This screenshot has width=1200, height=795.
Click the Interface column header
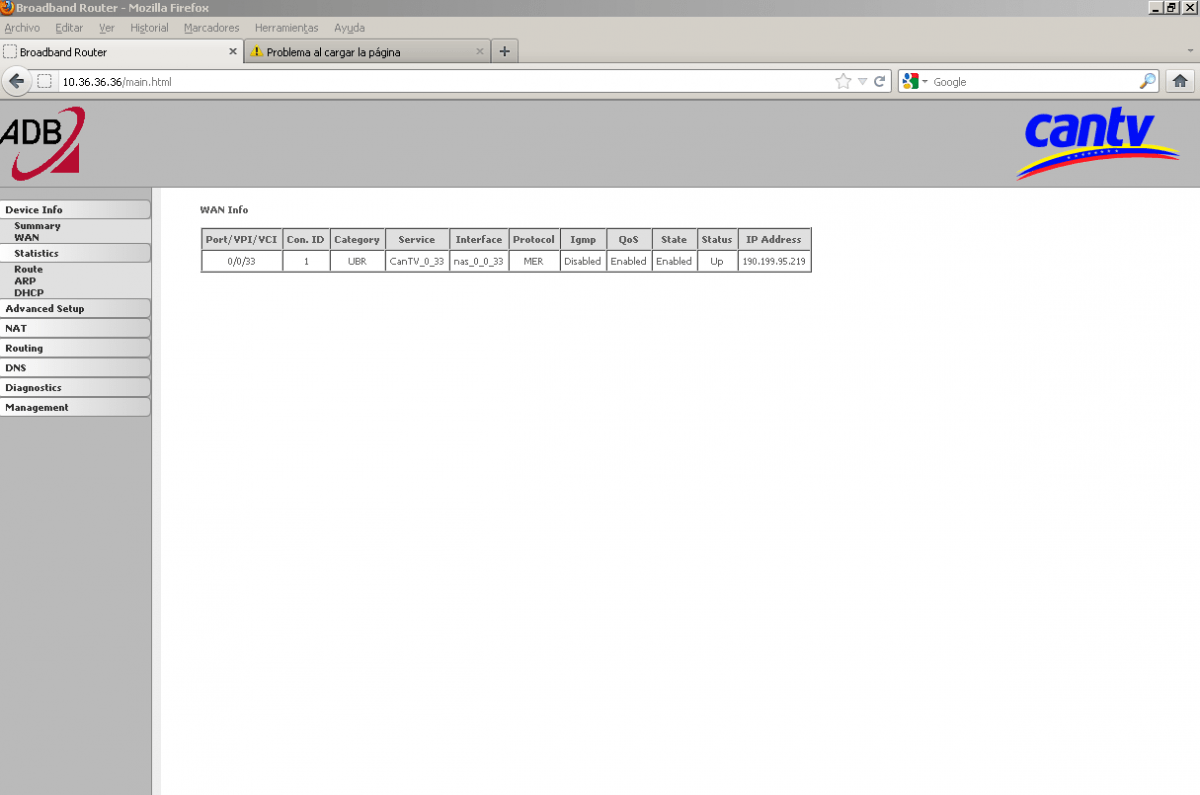pyautogui.click(x=479, y=240)
